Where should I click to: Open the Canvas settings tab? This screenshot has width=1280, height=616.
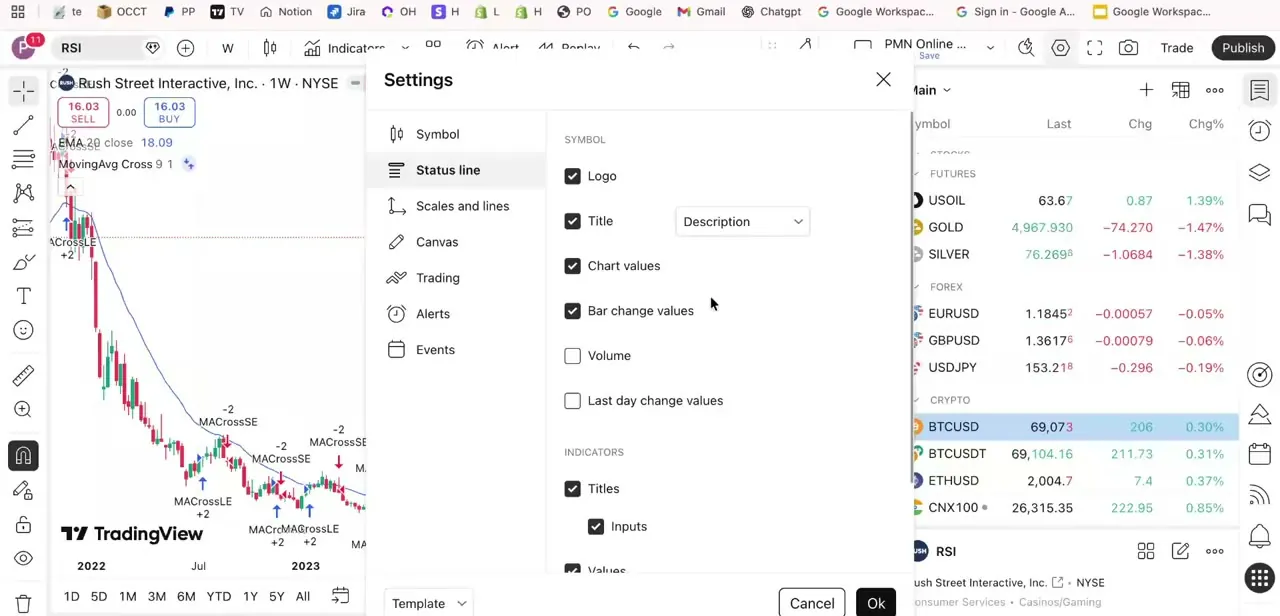(x=457, y=242)
